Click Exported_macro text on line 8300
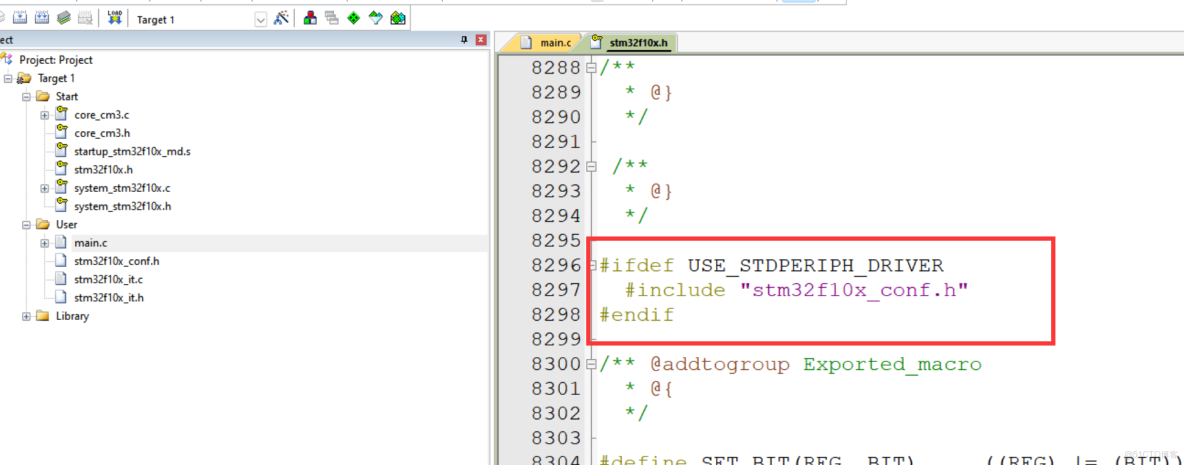The width and height of the screenshot is (1184, 465). click(x=893, y=365)
